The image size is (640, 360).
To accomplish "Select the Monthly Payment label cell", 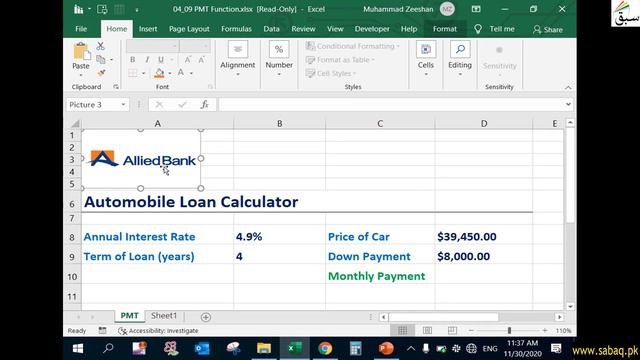I will [380, 276].
